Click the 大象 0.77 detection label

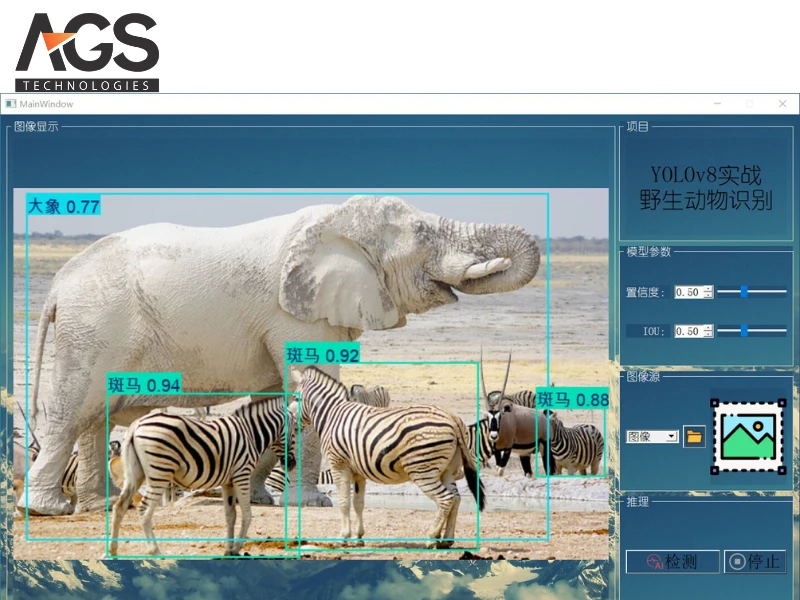64,206
